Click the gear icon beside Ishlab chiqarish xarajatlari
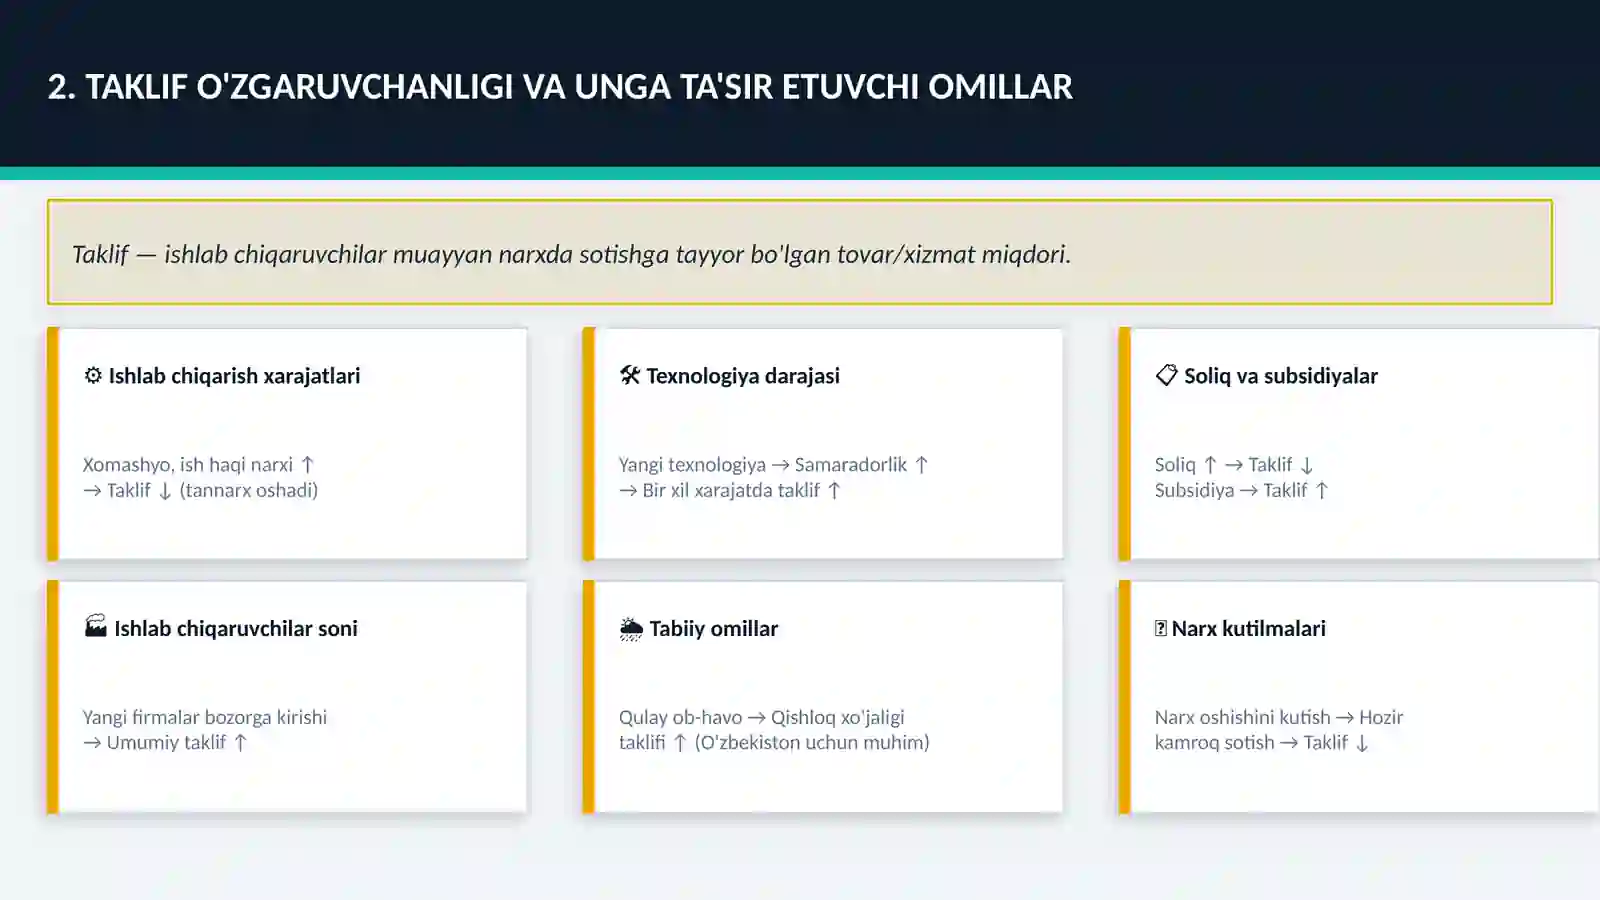1600x900 pixels. tap(93, 376)
